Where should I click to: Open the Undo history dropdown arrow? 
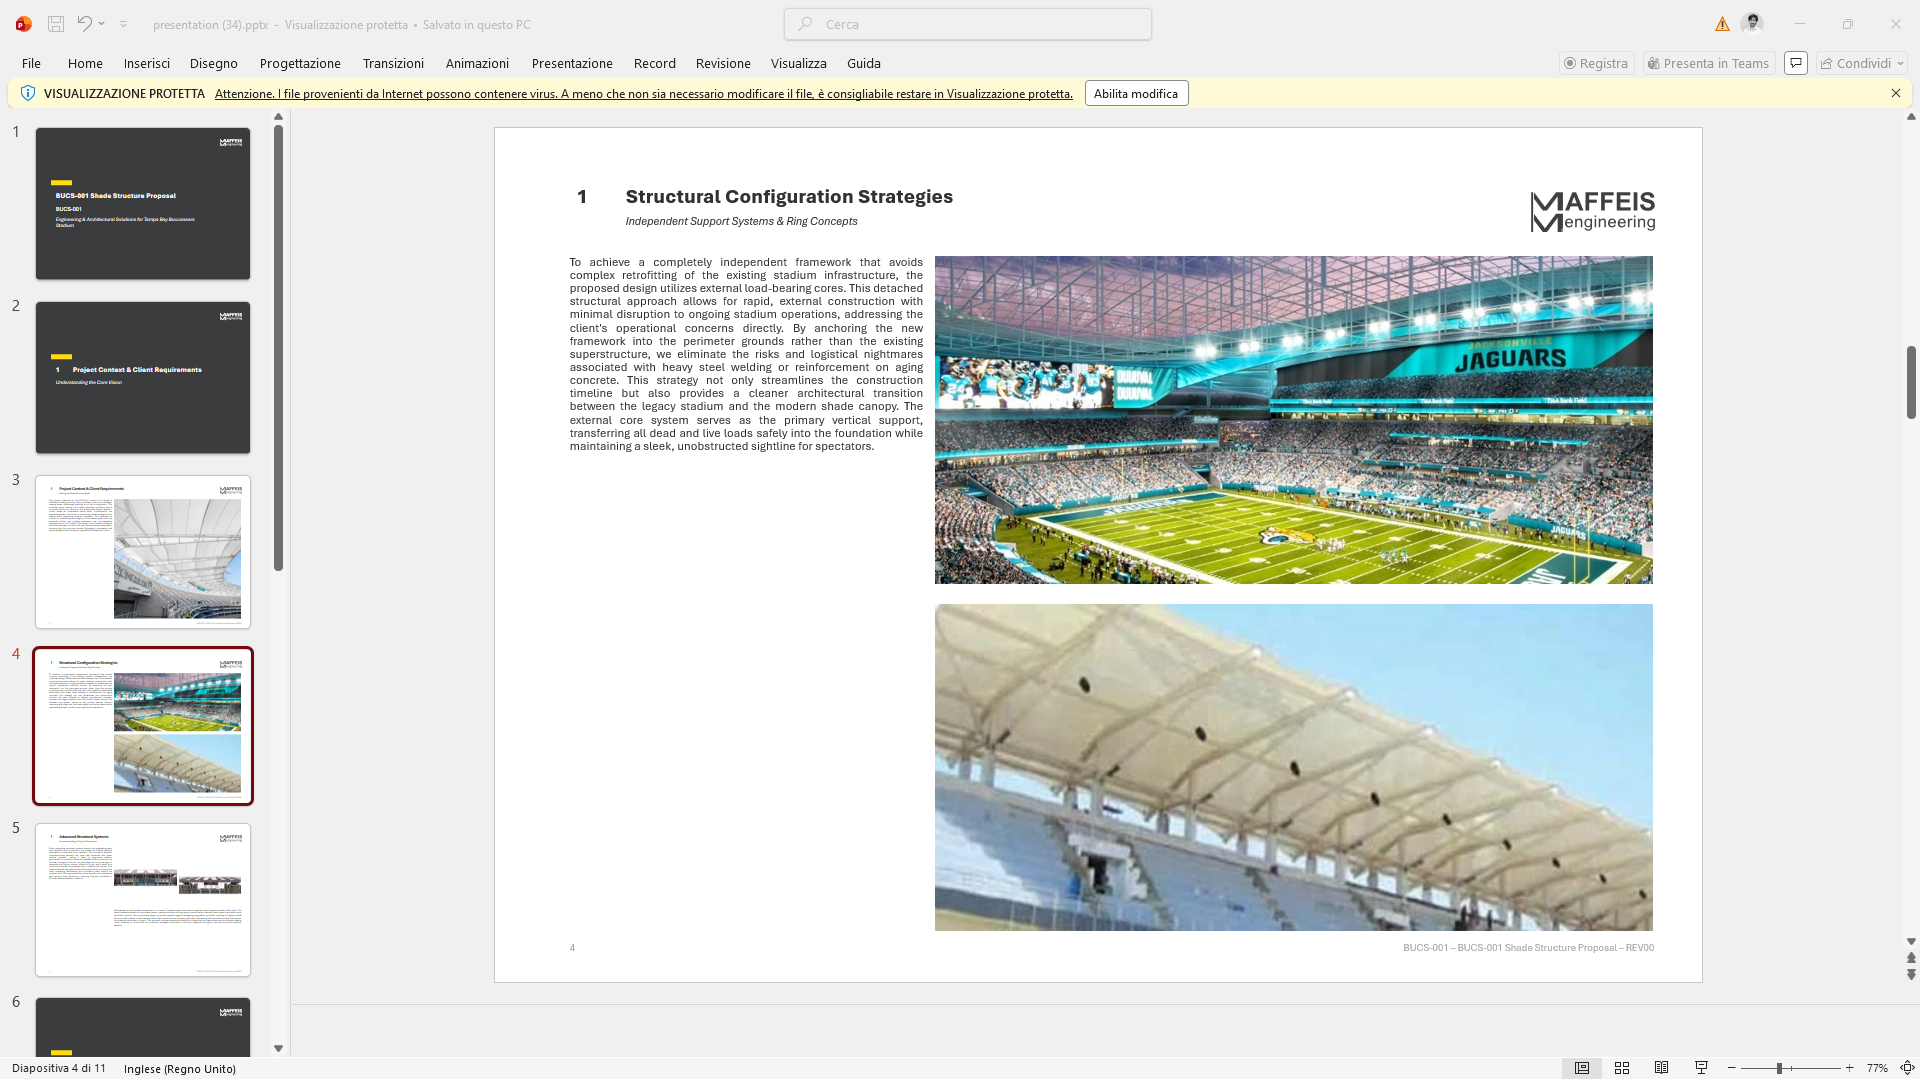102,24
